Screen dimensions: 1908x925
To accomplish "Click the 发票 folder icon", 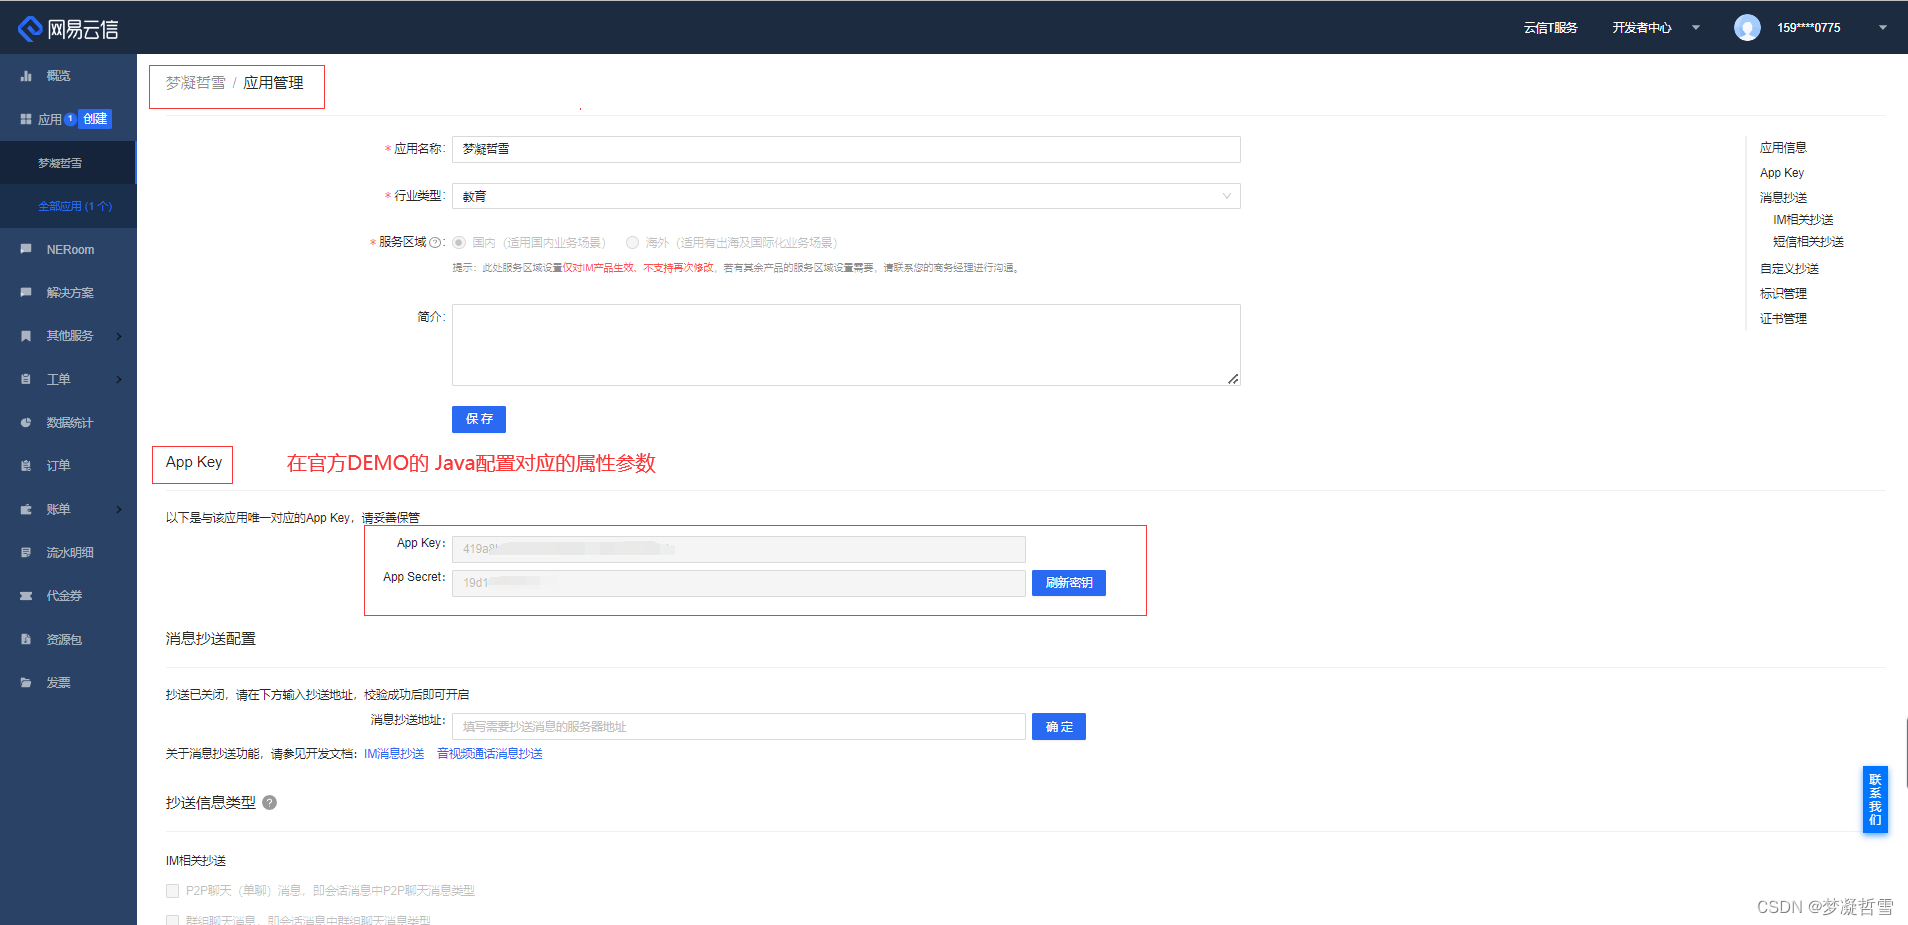I will [x=26, y=682].
